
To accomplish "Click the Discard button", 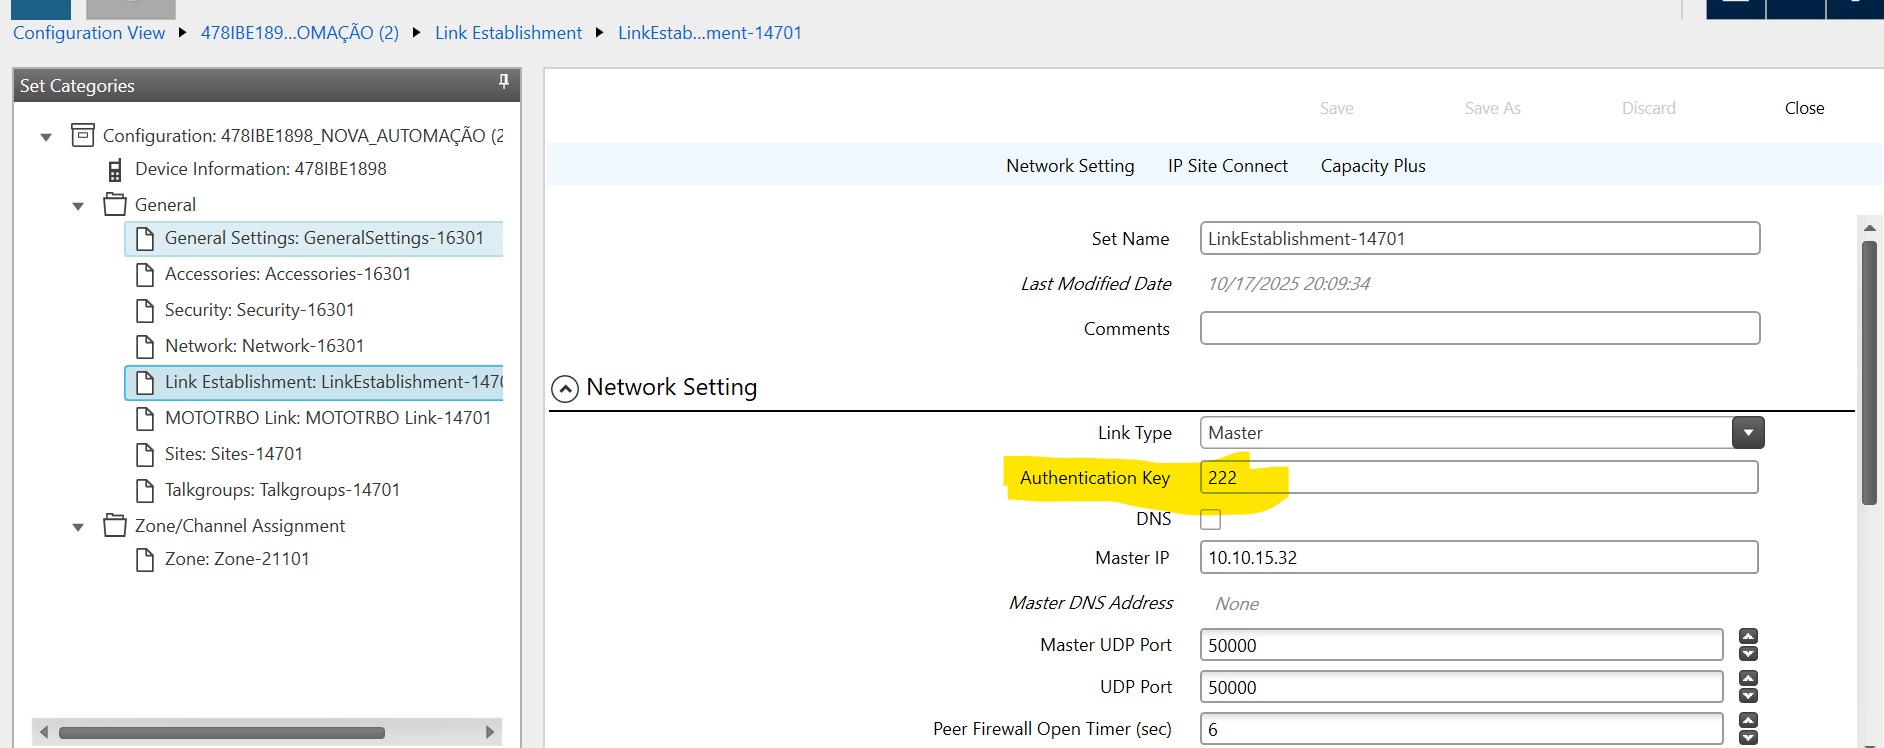I will pyautogui.click(x=1648, y=108).
